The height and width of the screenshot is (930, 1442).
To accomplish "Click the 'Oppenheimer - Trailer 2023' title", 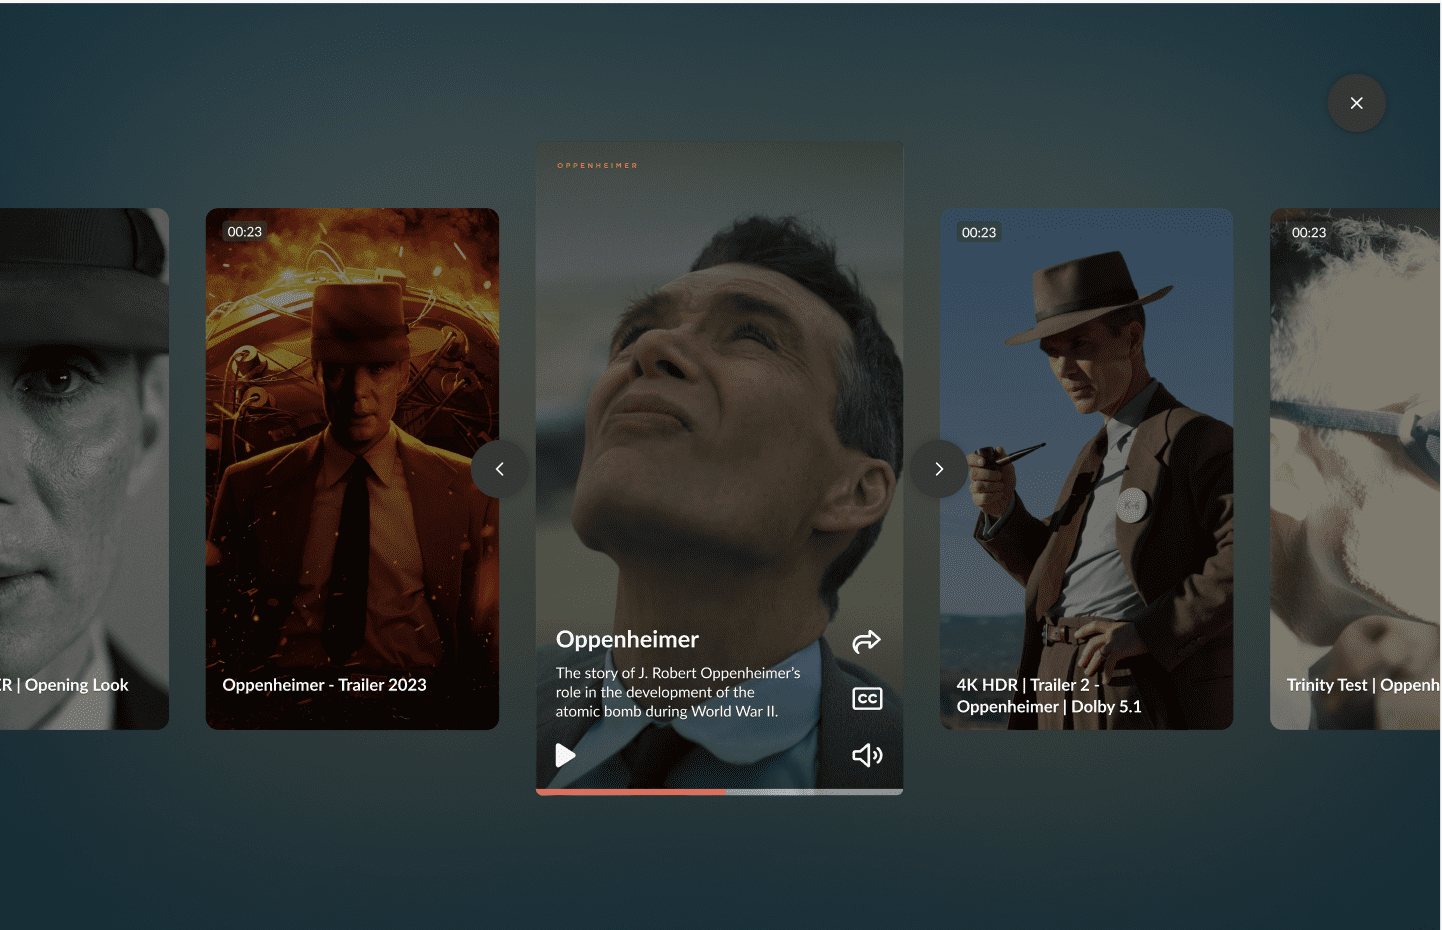I will (324, 685).
